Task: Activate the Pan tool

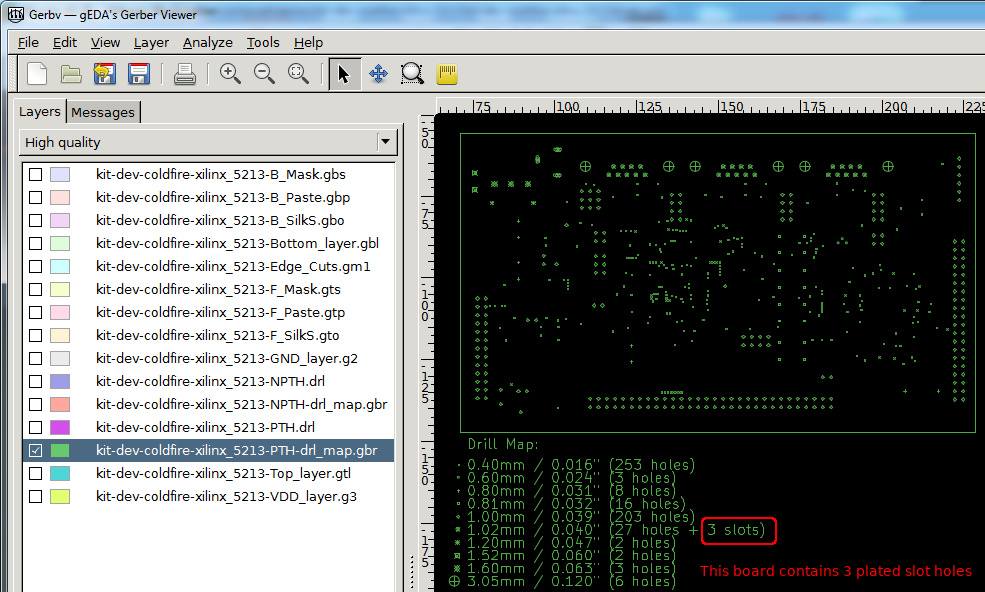Action: [x=378, y=74]
